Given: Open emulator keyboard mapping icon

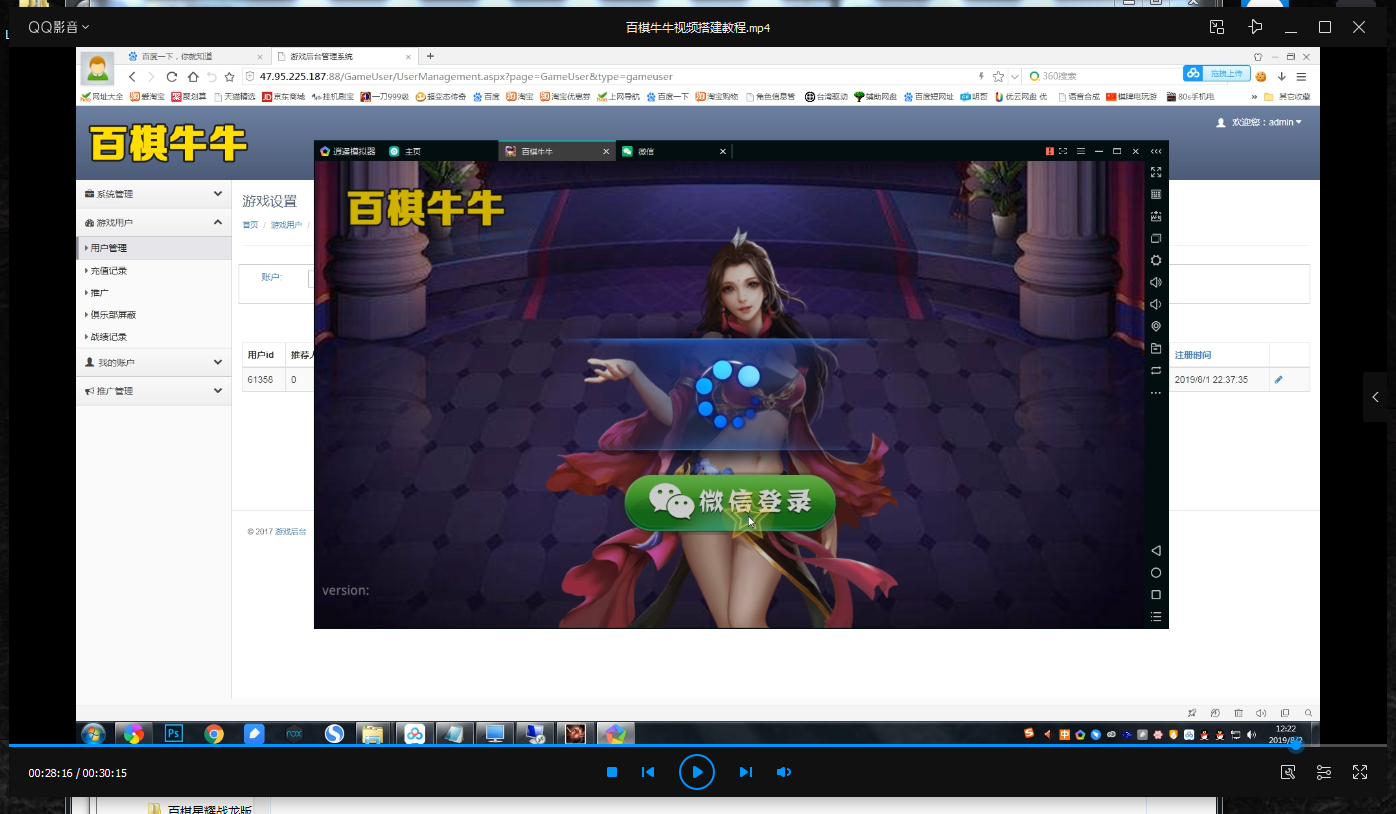Looking at the screenshot, I should (1156, 194).
